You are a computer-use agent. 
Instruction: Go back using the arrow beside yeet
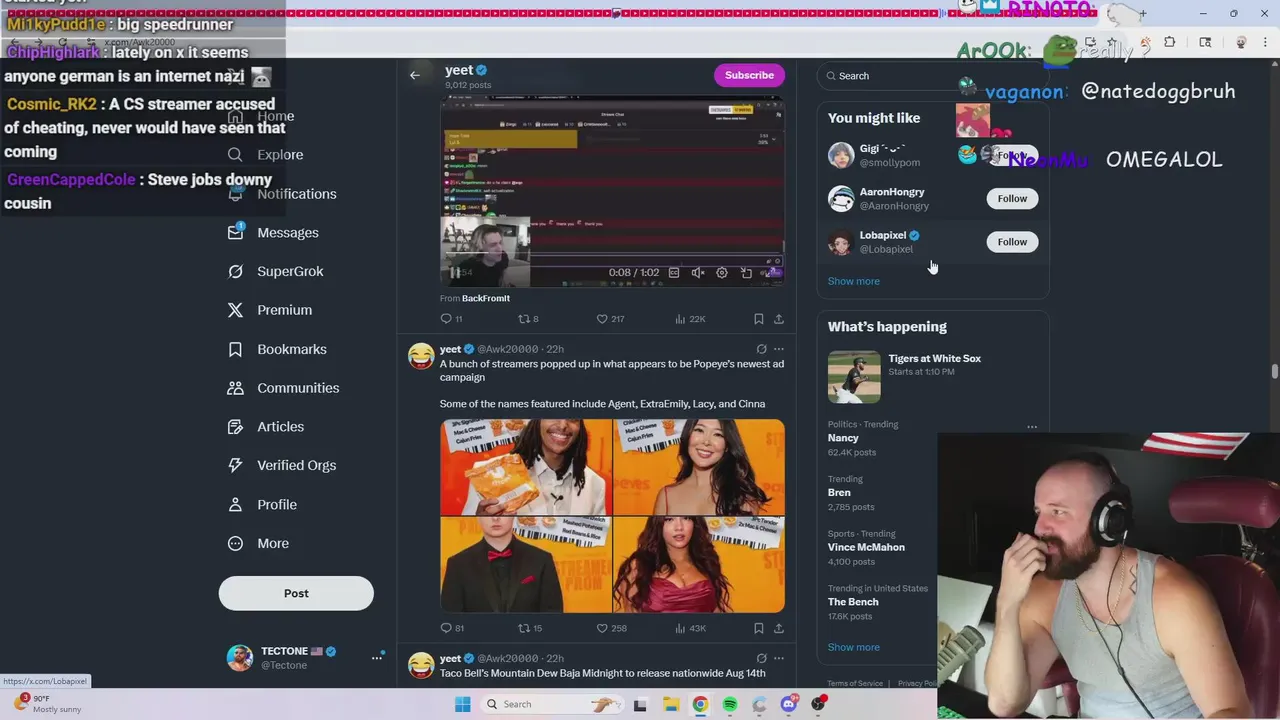[415, 75]
